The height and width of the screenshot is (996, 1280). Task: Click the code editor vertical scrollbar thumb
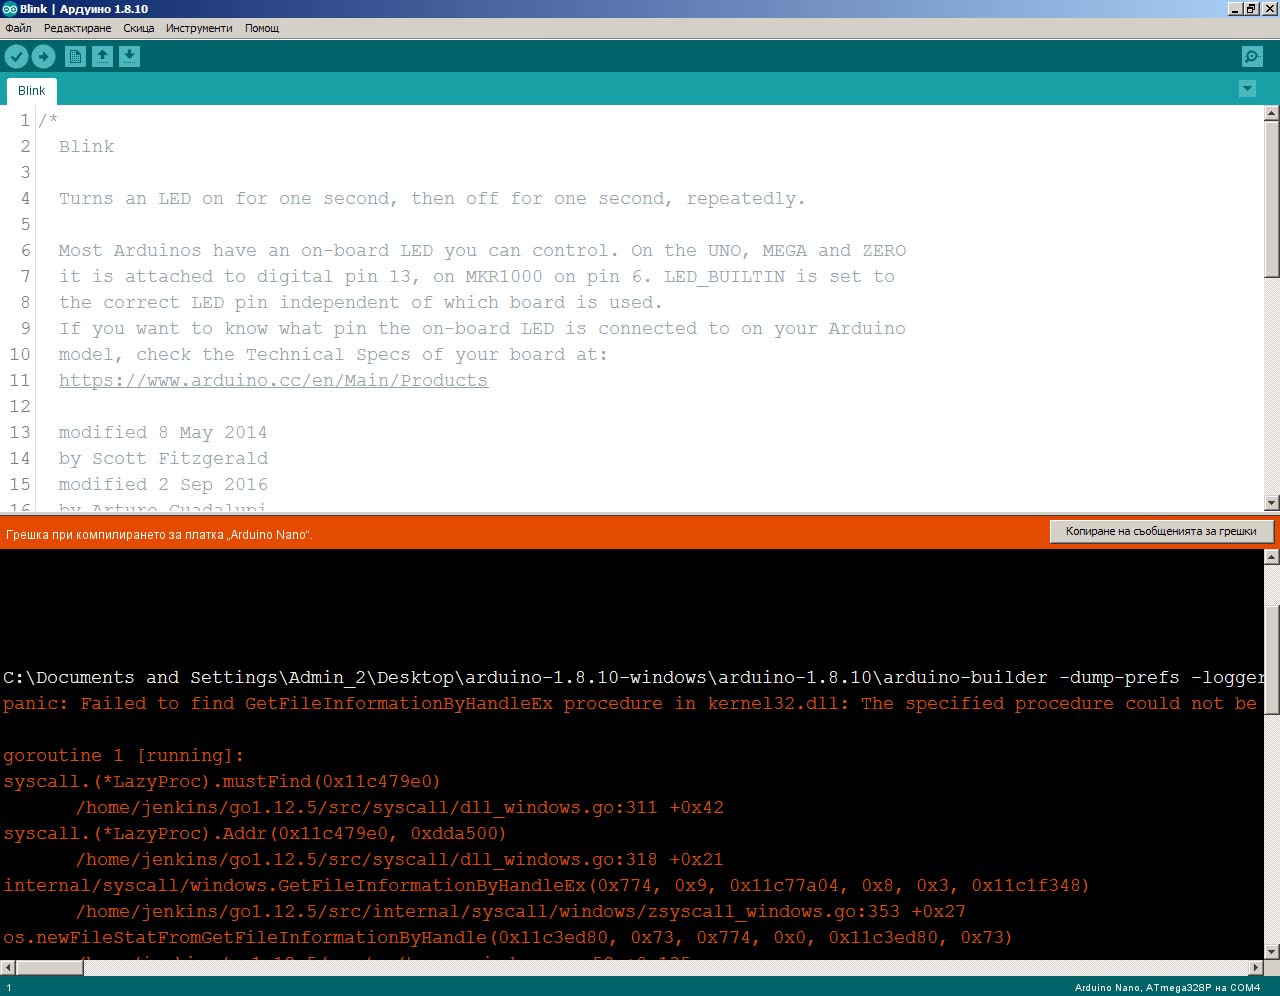pyautogui.click(x=1272, y=198)
